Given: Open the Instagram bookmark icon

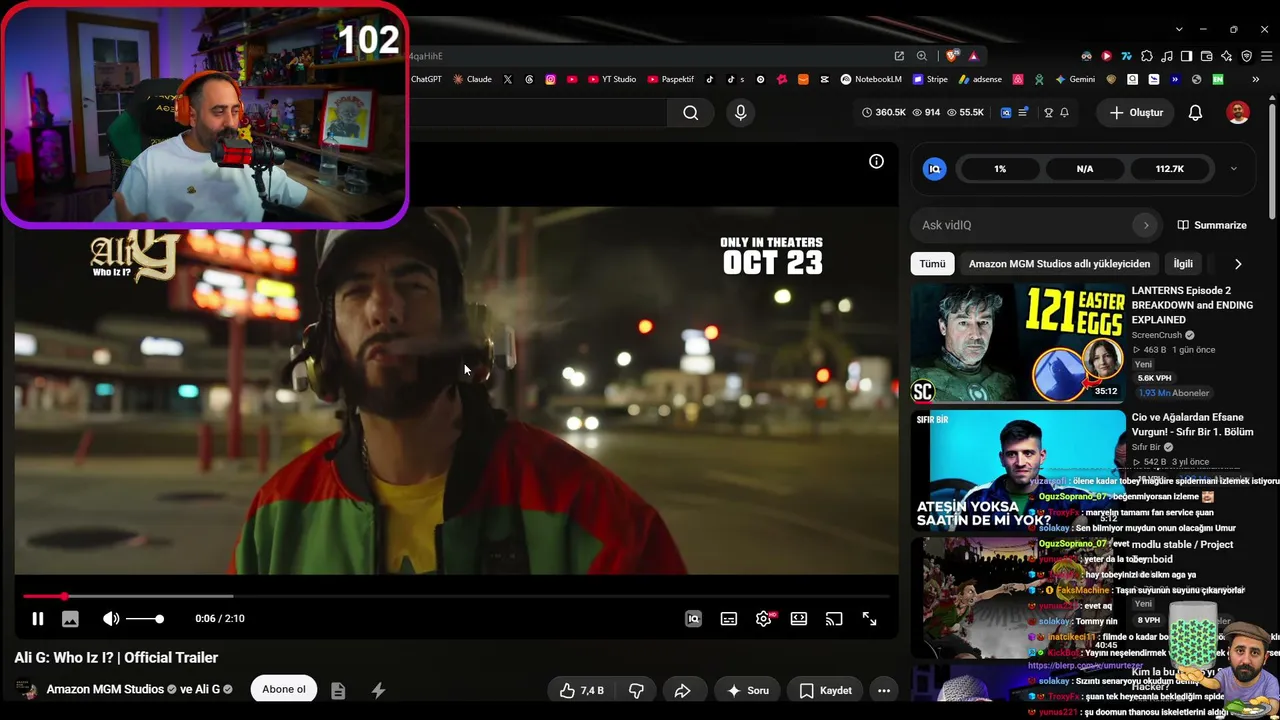Looking at the screenshot, I should point(550,79).
